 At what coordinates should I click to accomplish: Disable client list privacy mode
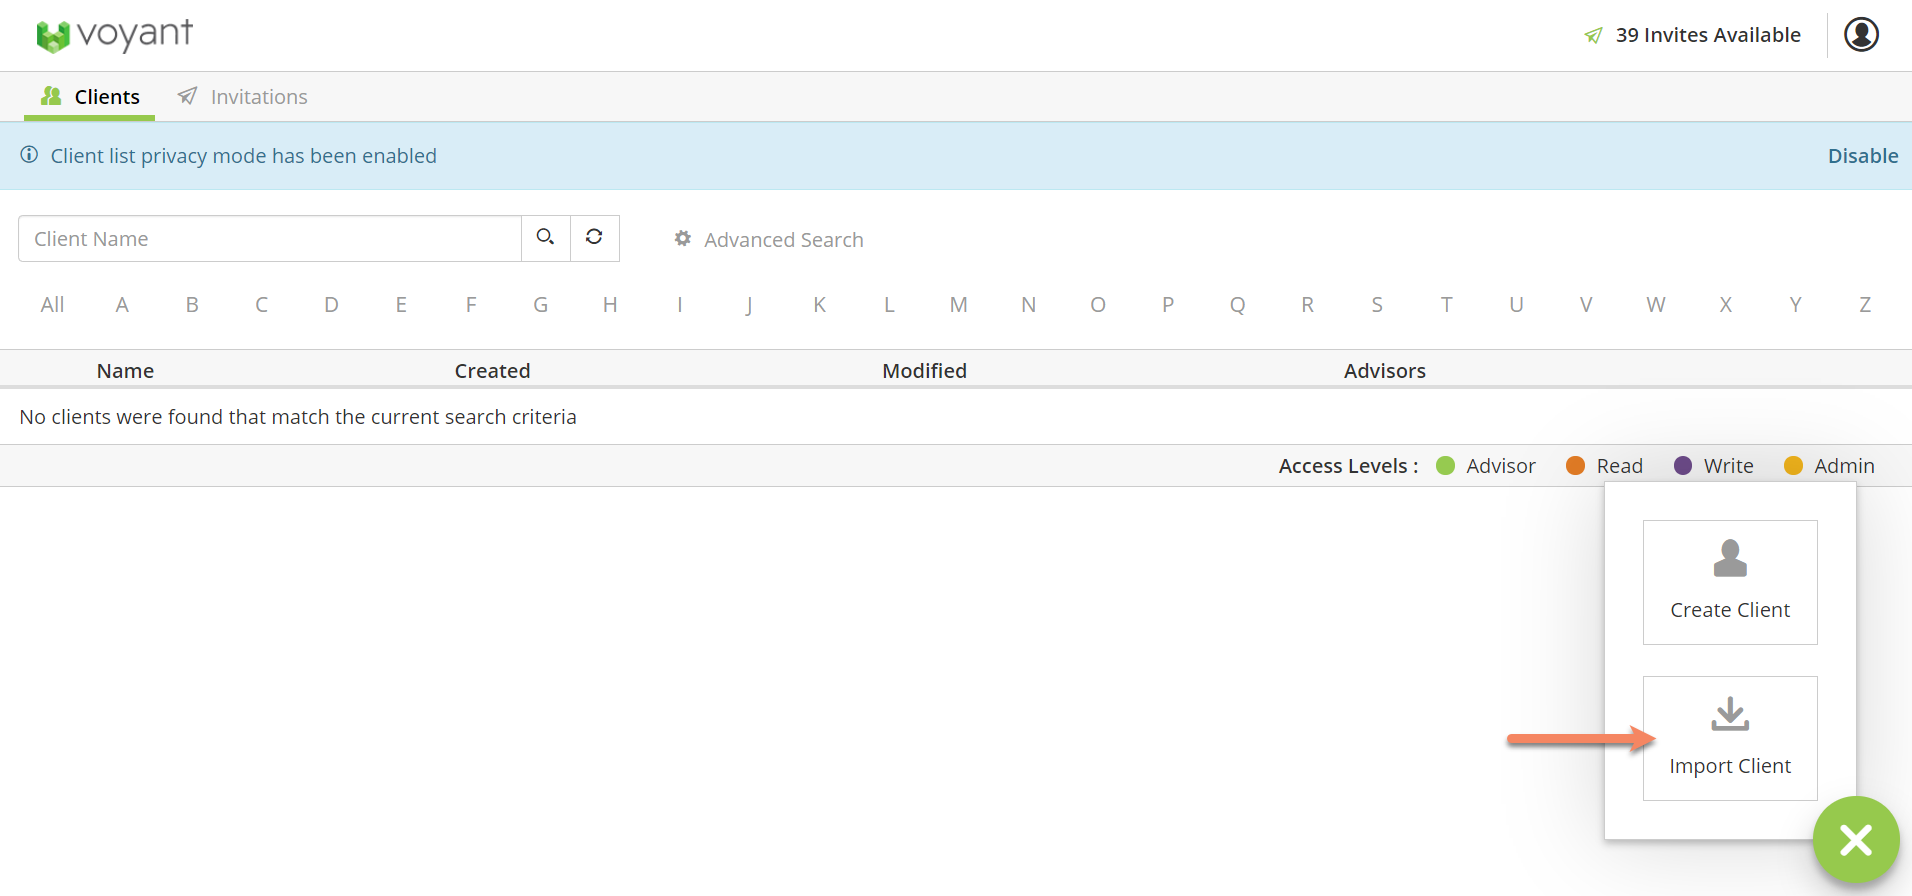(1863, 156)
